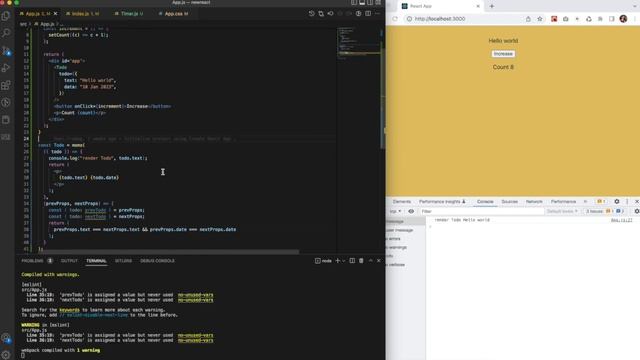640x360 pixels.
Task: Open the DEBUG CONSOLE panel tab
Action: [x=157, y=260]
